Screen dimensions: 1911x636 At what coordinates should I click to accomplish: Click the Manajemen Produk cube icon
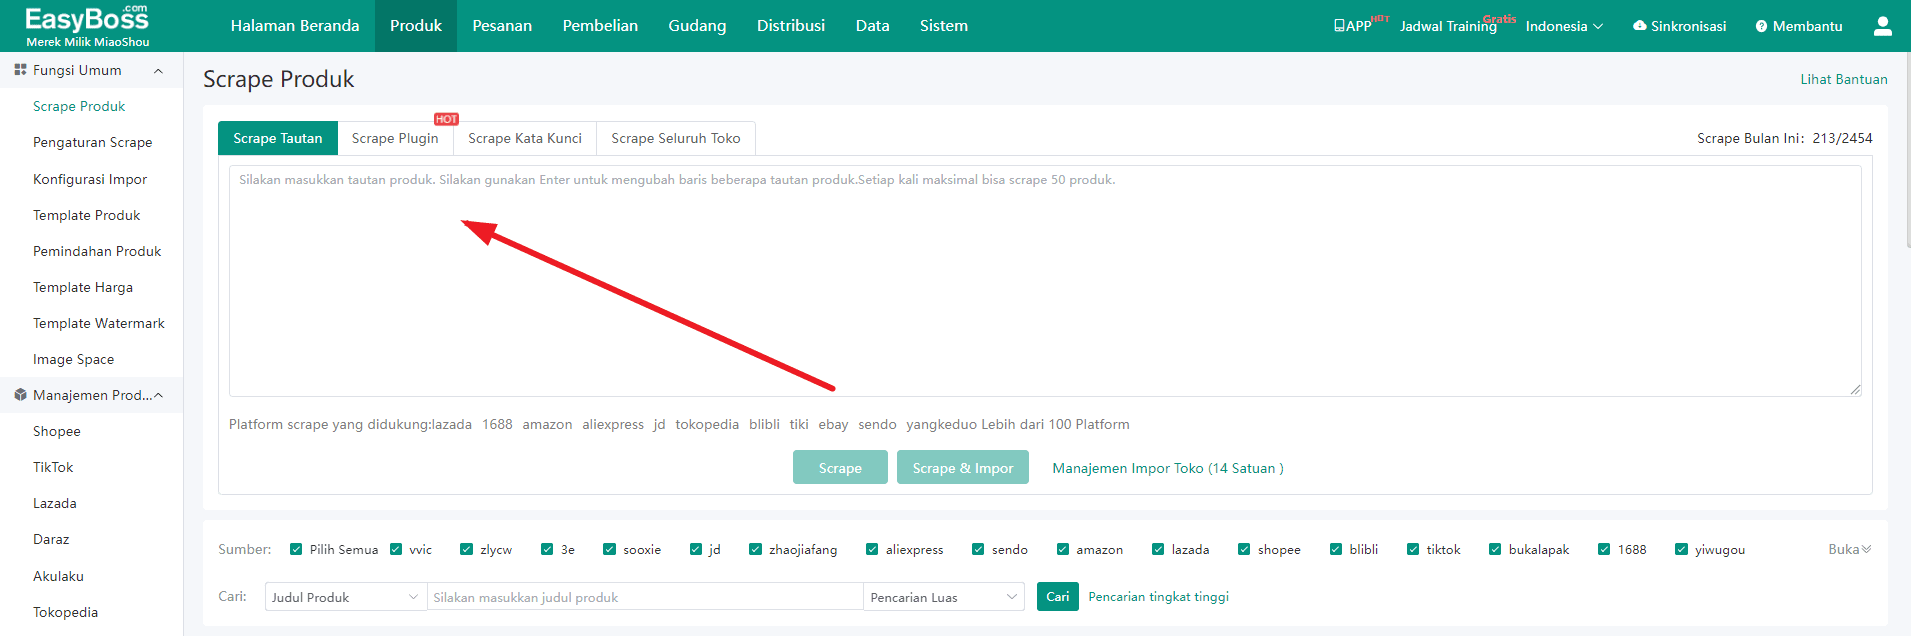(20, 395)
